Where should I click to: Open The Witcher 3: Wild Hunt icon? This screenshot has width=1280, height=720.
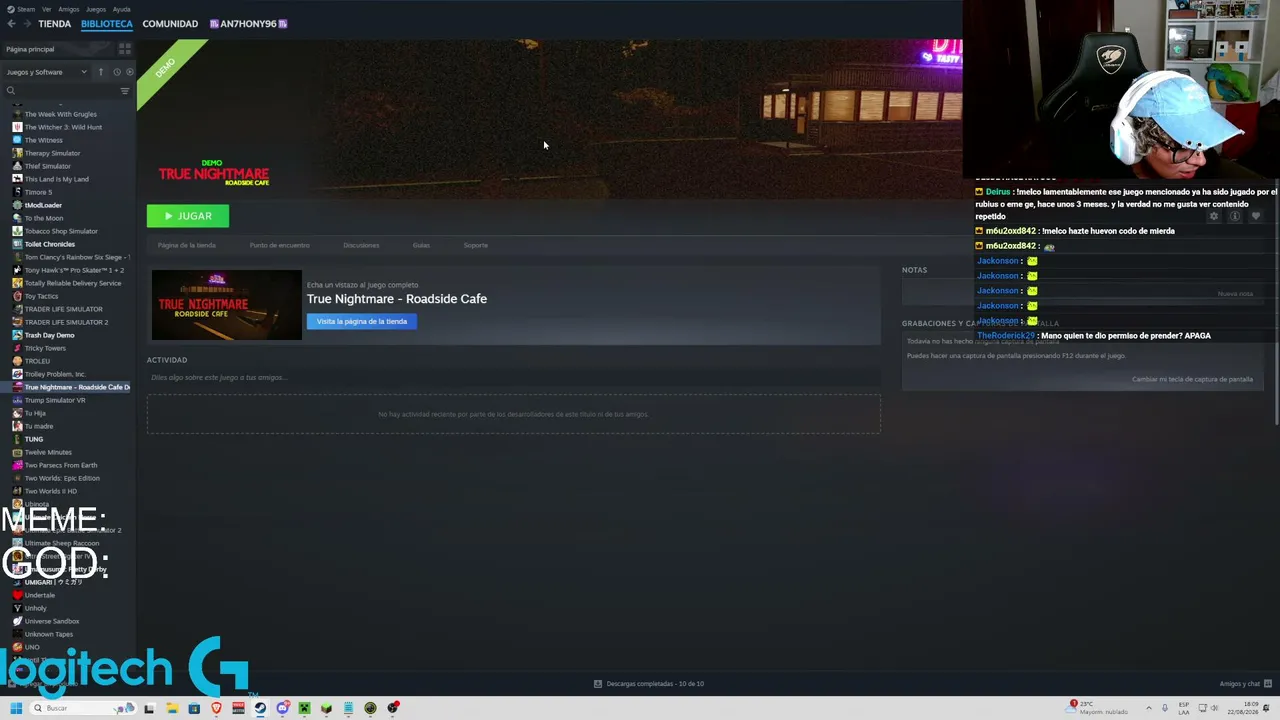click(17, 127)
